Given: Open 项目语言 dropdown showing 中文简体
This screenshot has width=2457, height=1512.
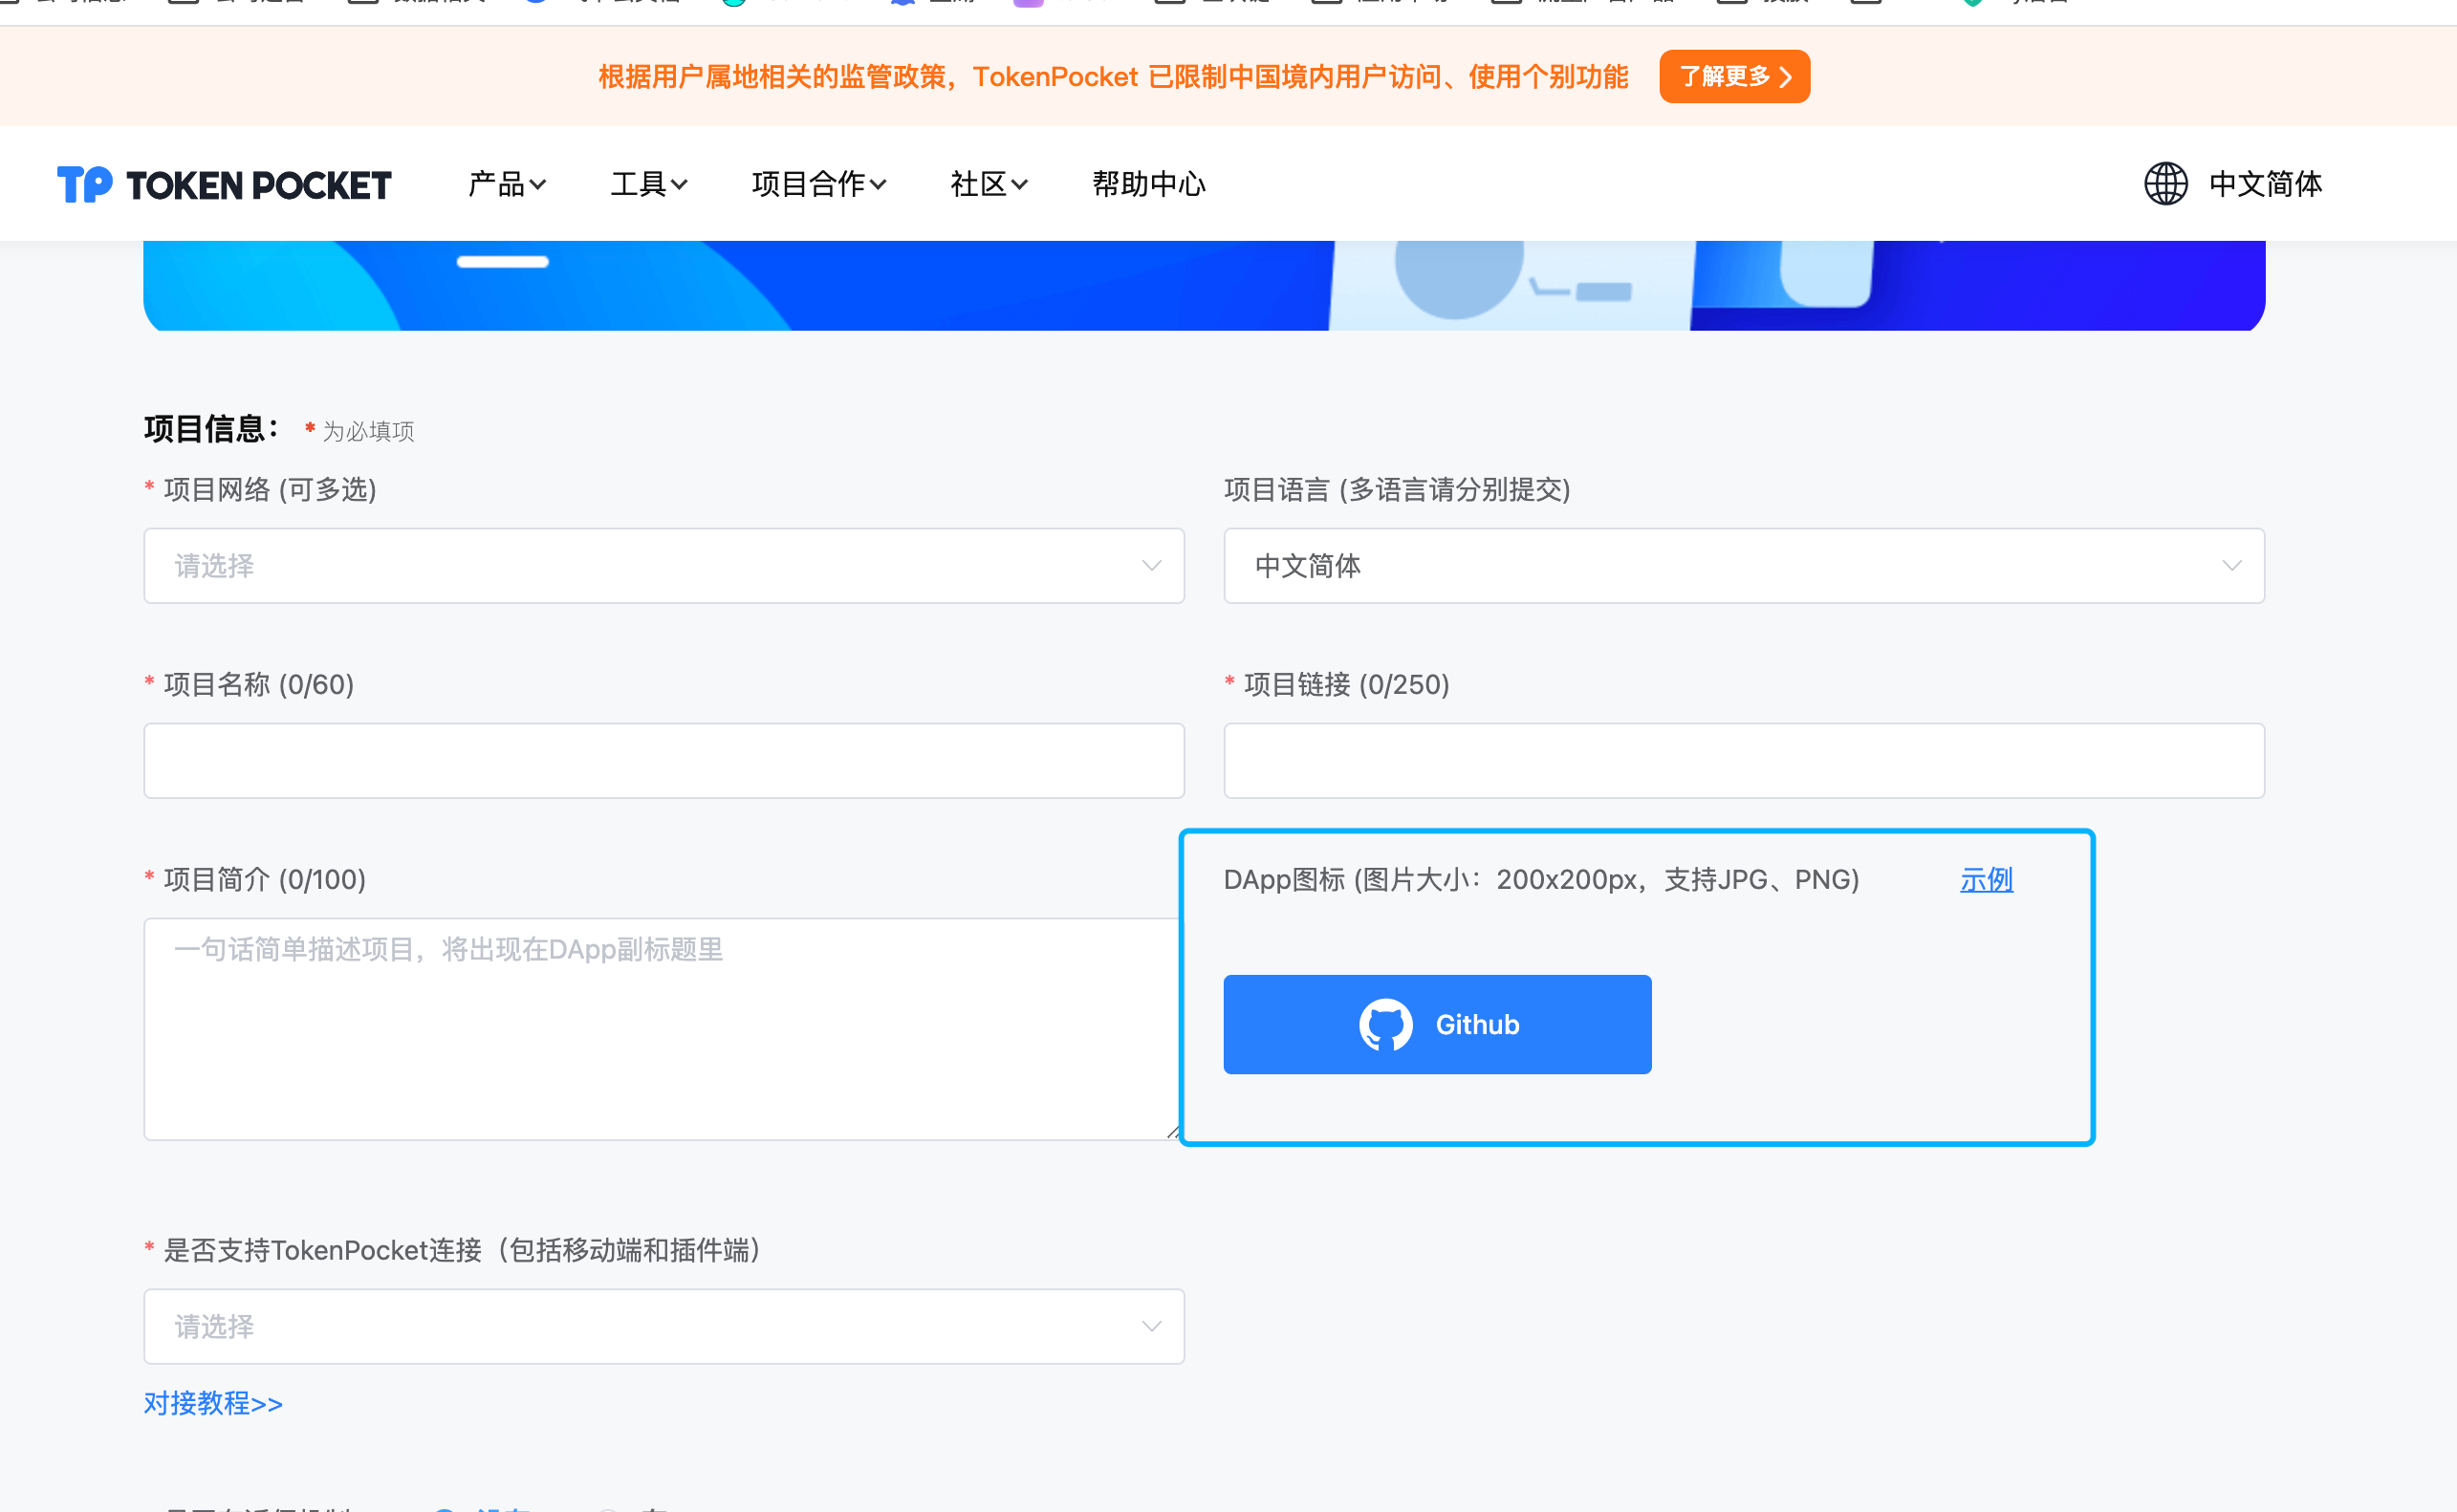Looking at the screenshot, I should pyautogui.click(x=1720, y=566).
